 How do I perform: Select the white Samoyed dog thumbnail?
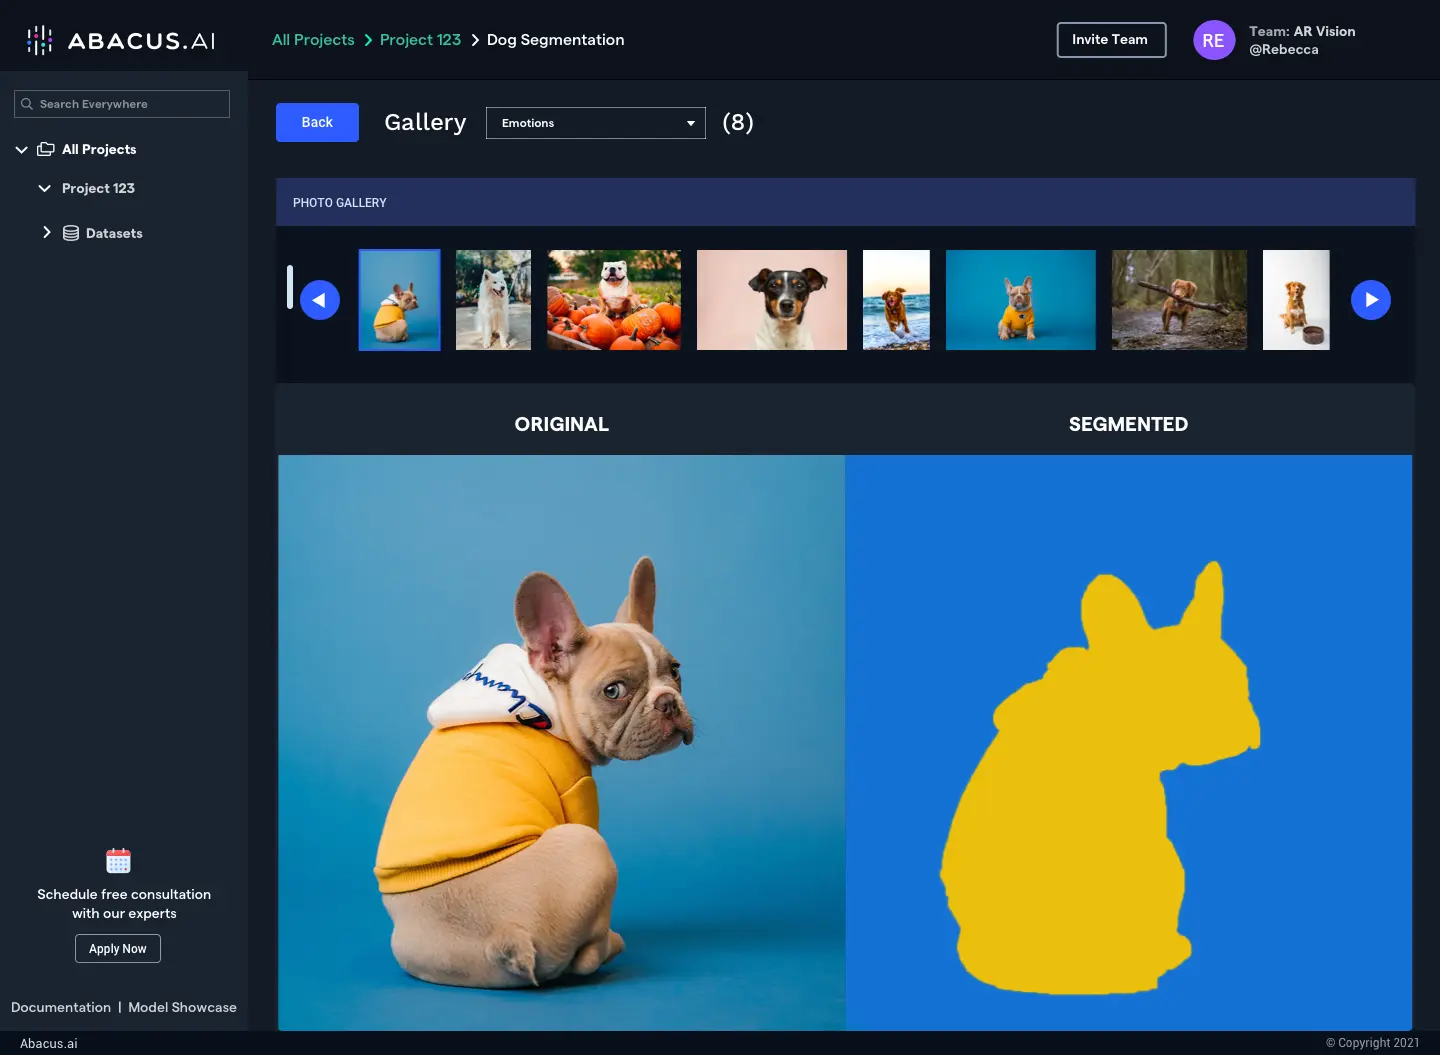point(493,300)
